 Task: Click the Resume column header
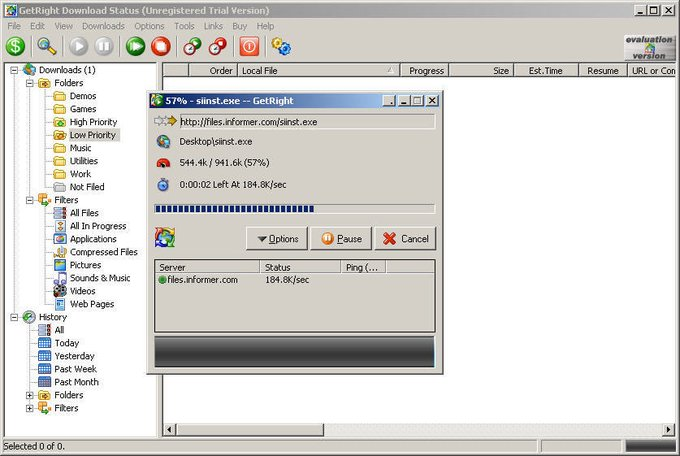tap(603, 70)
